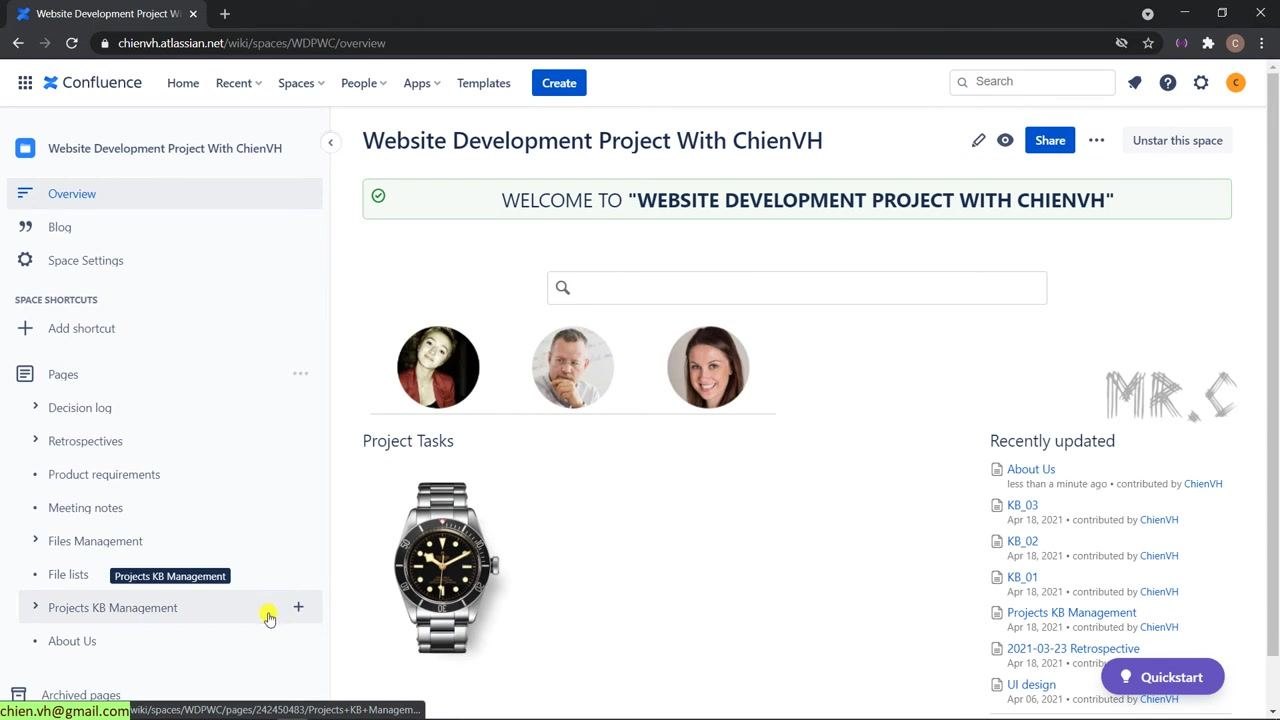The height and width of the screenshot is (720, 1280).
Task: Open the Pages ellipsis menu
Action: (x=300, y=374)
